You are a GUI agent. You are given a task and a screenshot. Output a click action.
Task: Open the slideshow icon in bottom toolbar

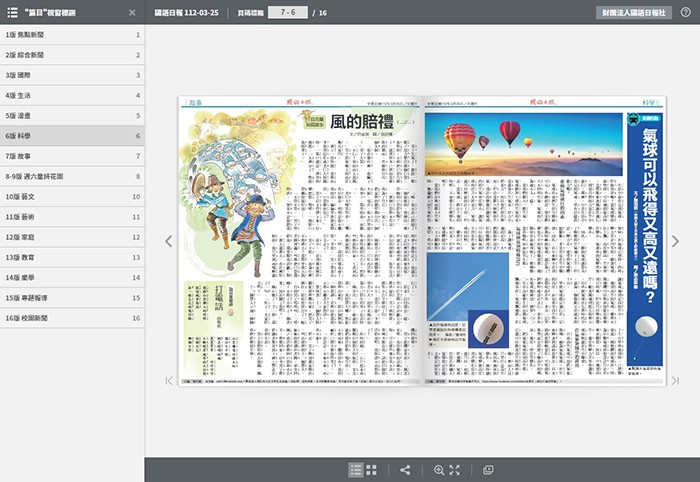click(x=488, y=470)
